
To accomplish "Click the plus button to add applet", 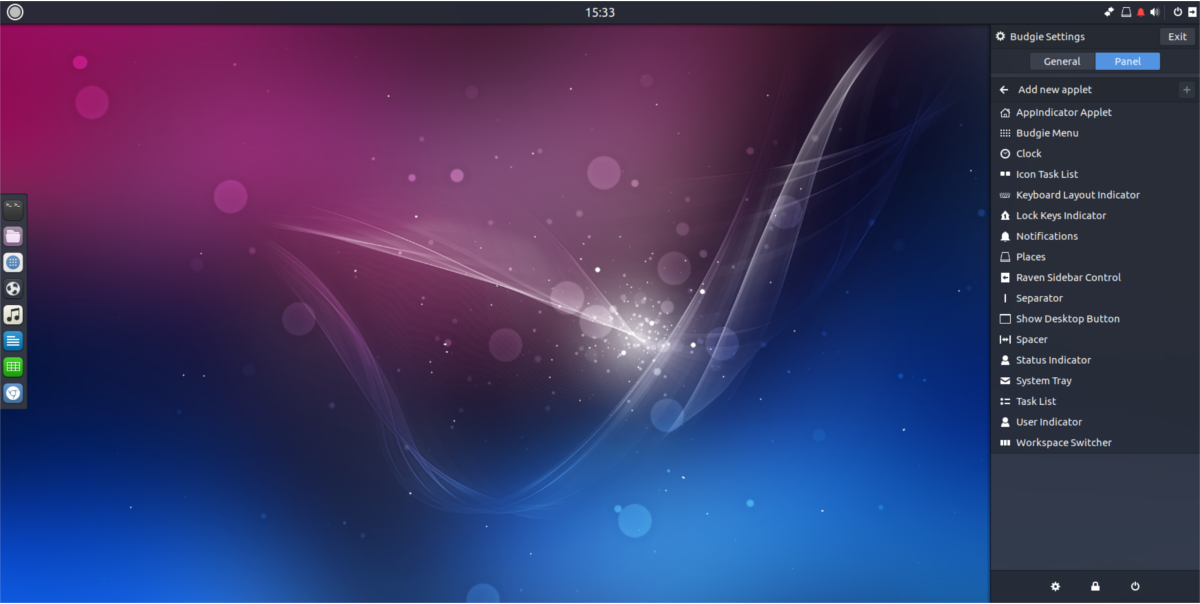I will [1186, 90].
